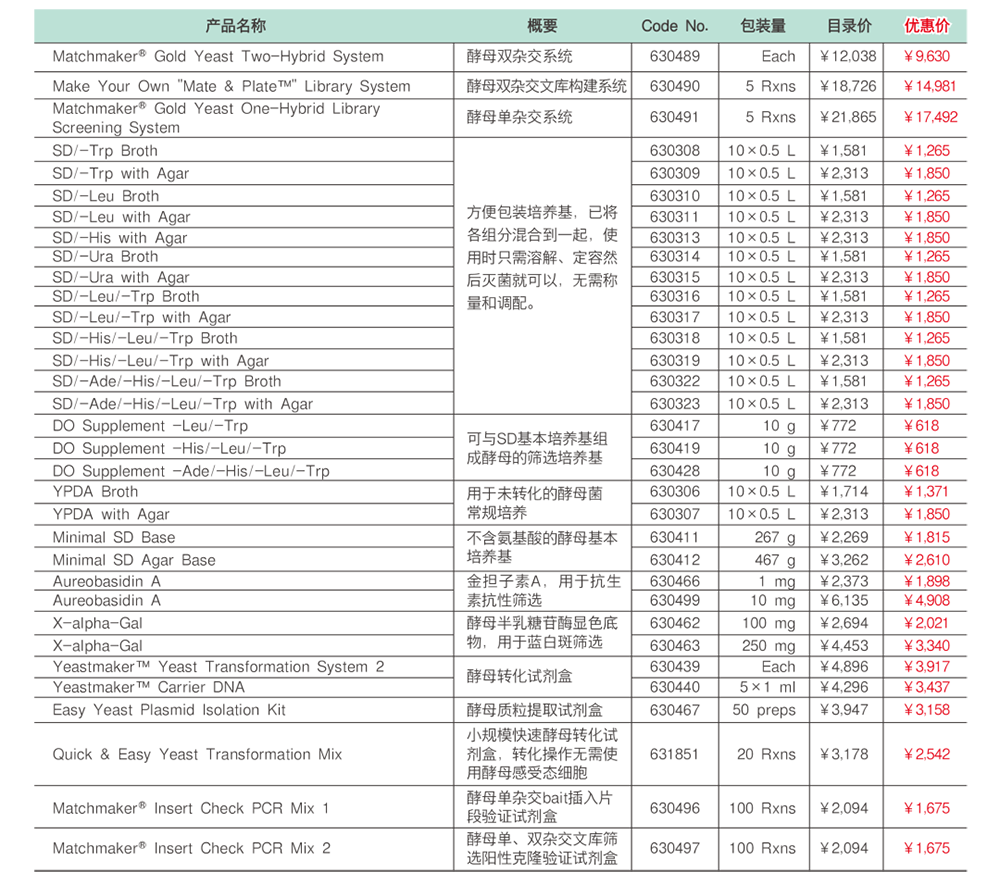Click the package amount 250 mg
The height and width of the screenshot is (885, 1000).
pyautogui.click(x=768, y=646)
